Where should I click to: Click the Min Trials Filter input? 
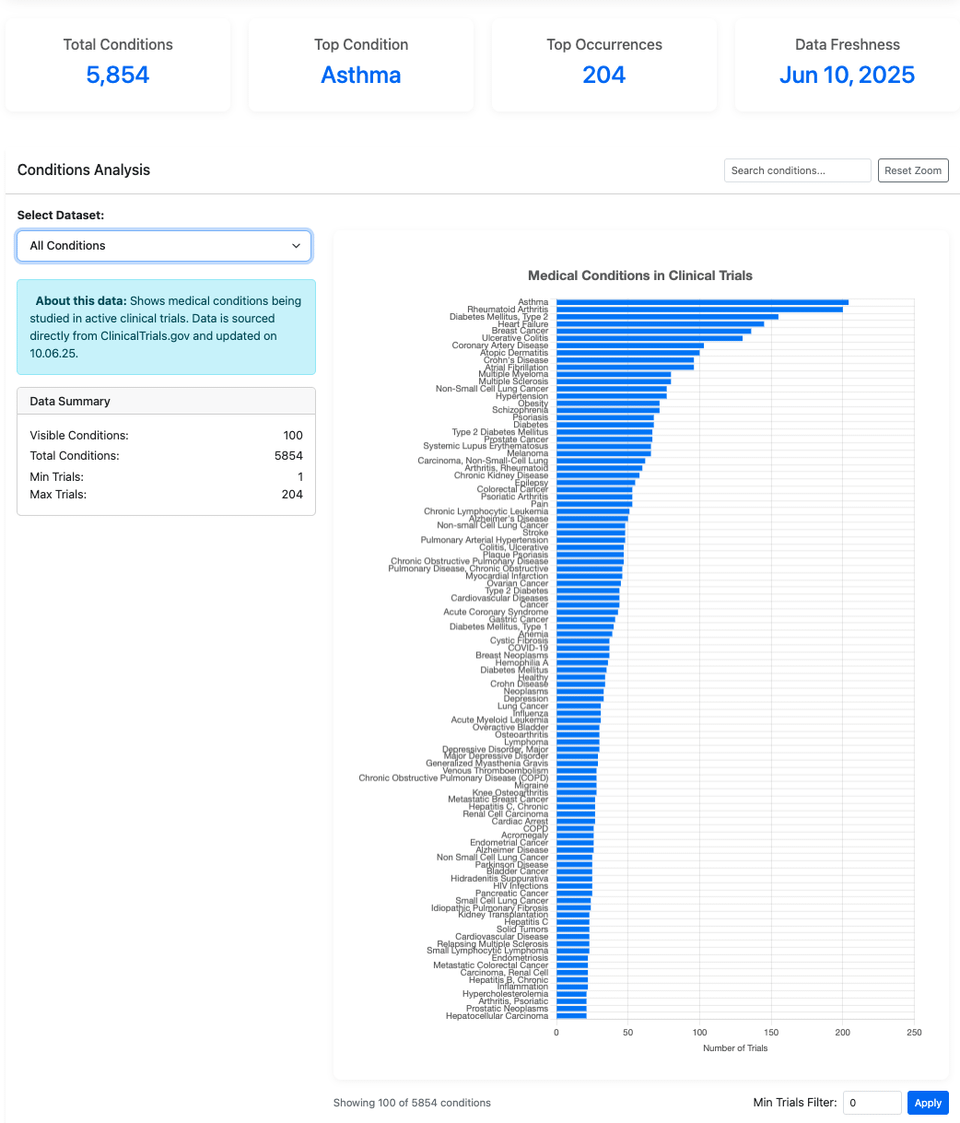pos(872,1103)
